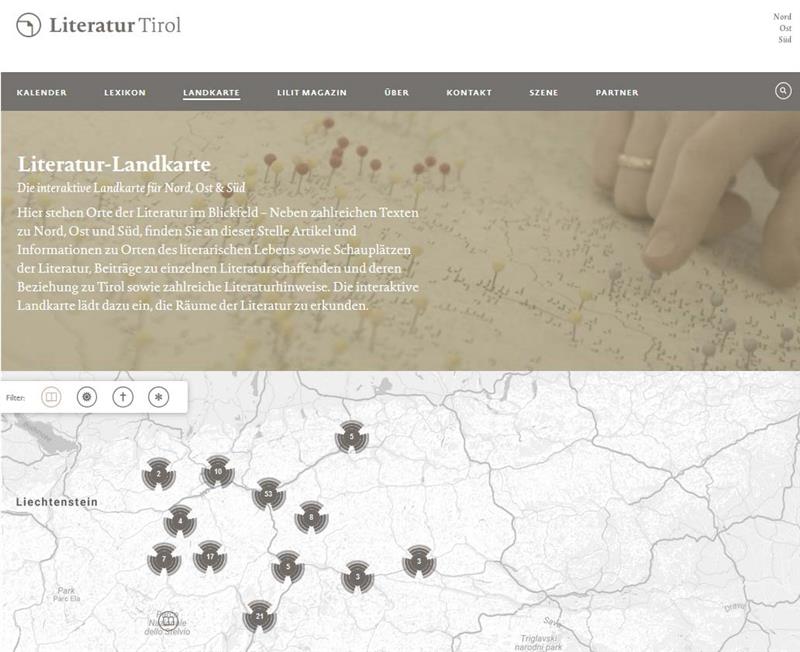Expand the cluster marker labeled 17
This screenshot has width=800, height=652.
209,556
